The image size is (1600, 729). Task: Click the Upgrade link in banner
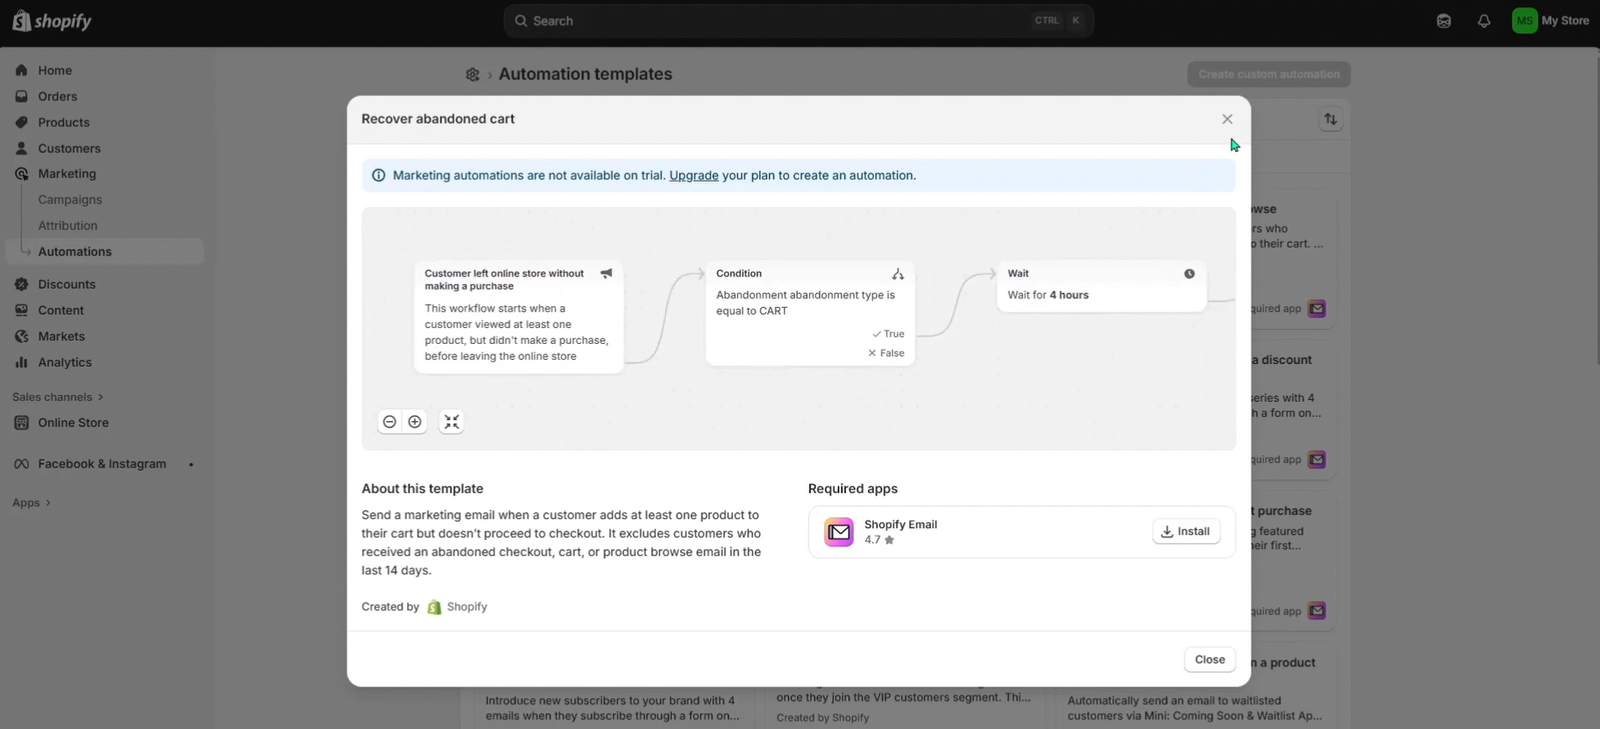tap(694, 175)
